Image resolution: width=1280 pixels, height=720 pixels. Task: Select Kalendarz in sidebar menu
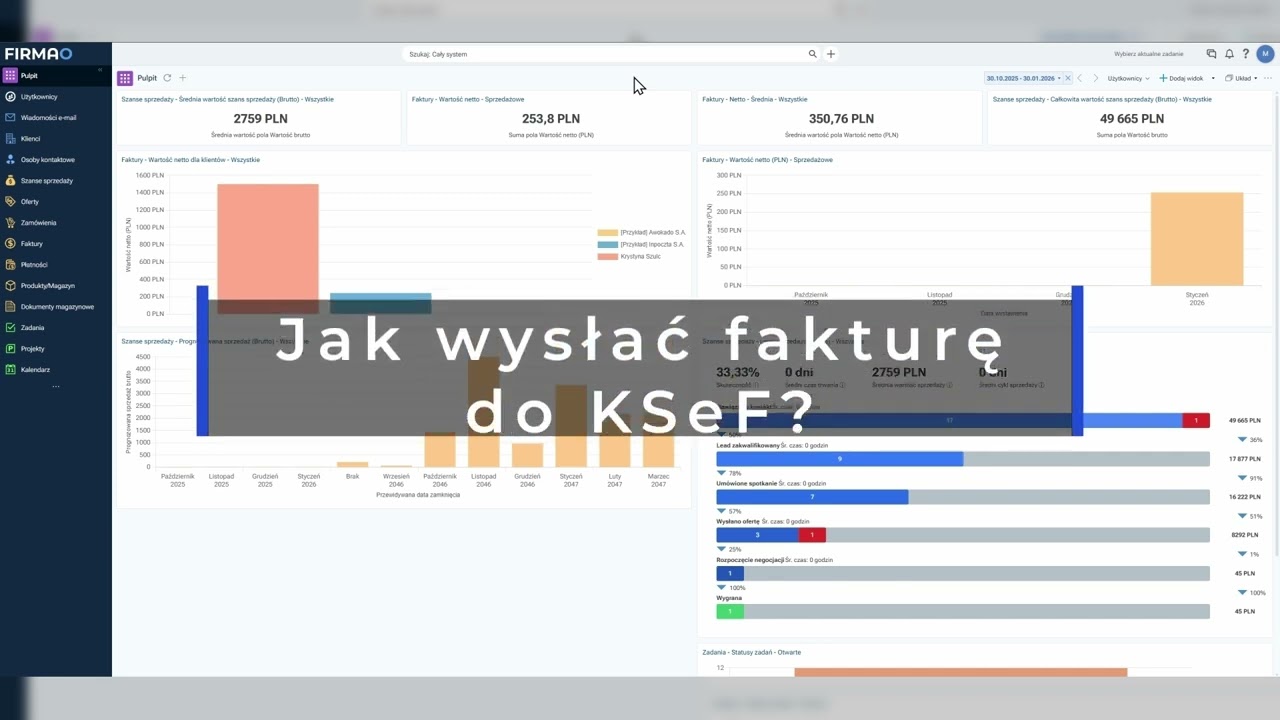click(35, 370)
